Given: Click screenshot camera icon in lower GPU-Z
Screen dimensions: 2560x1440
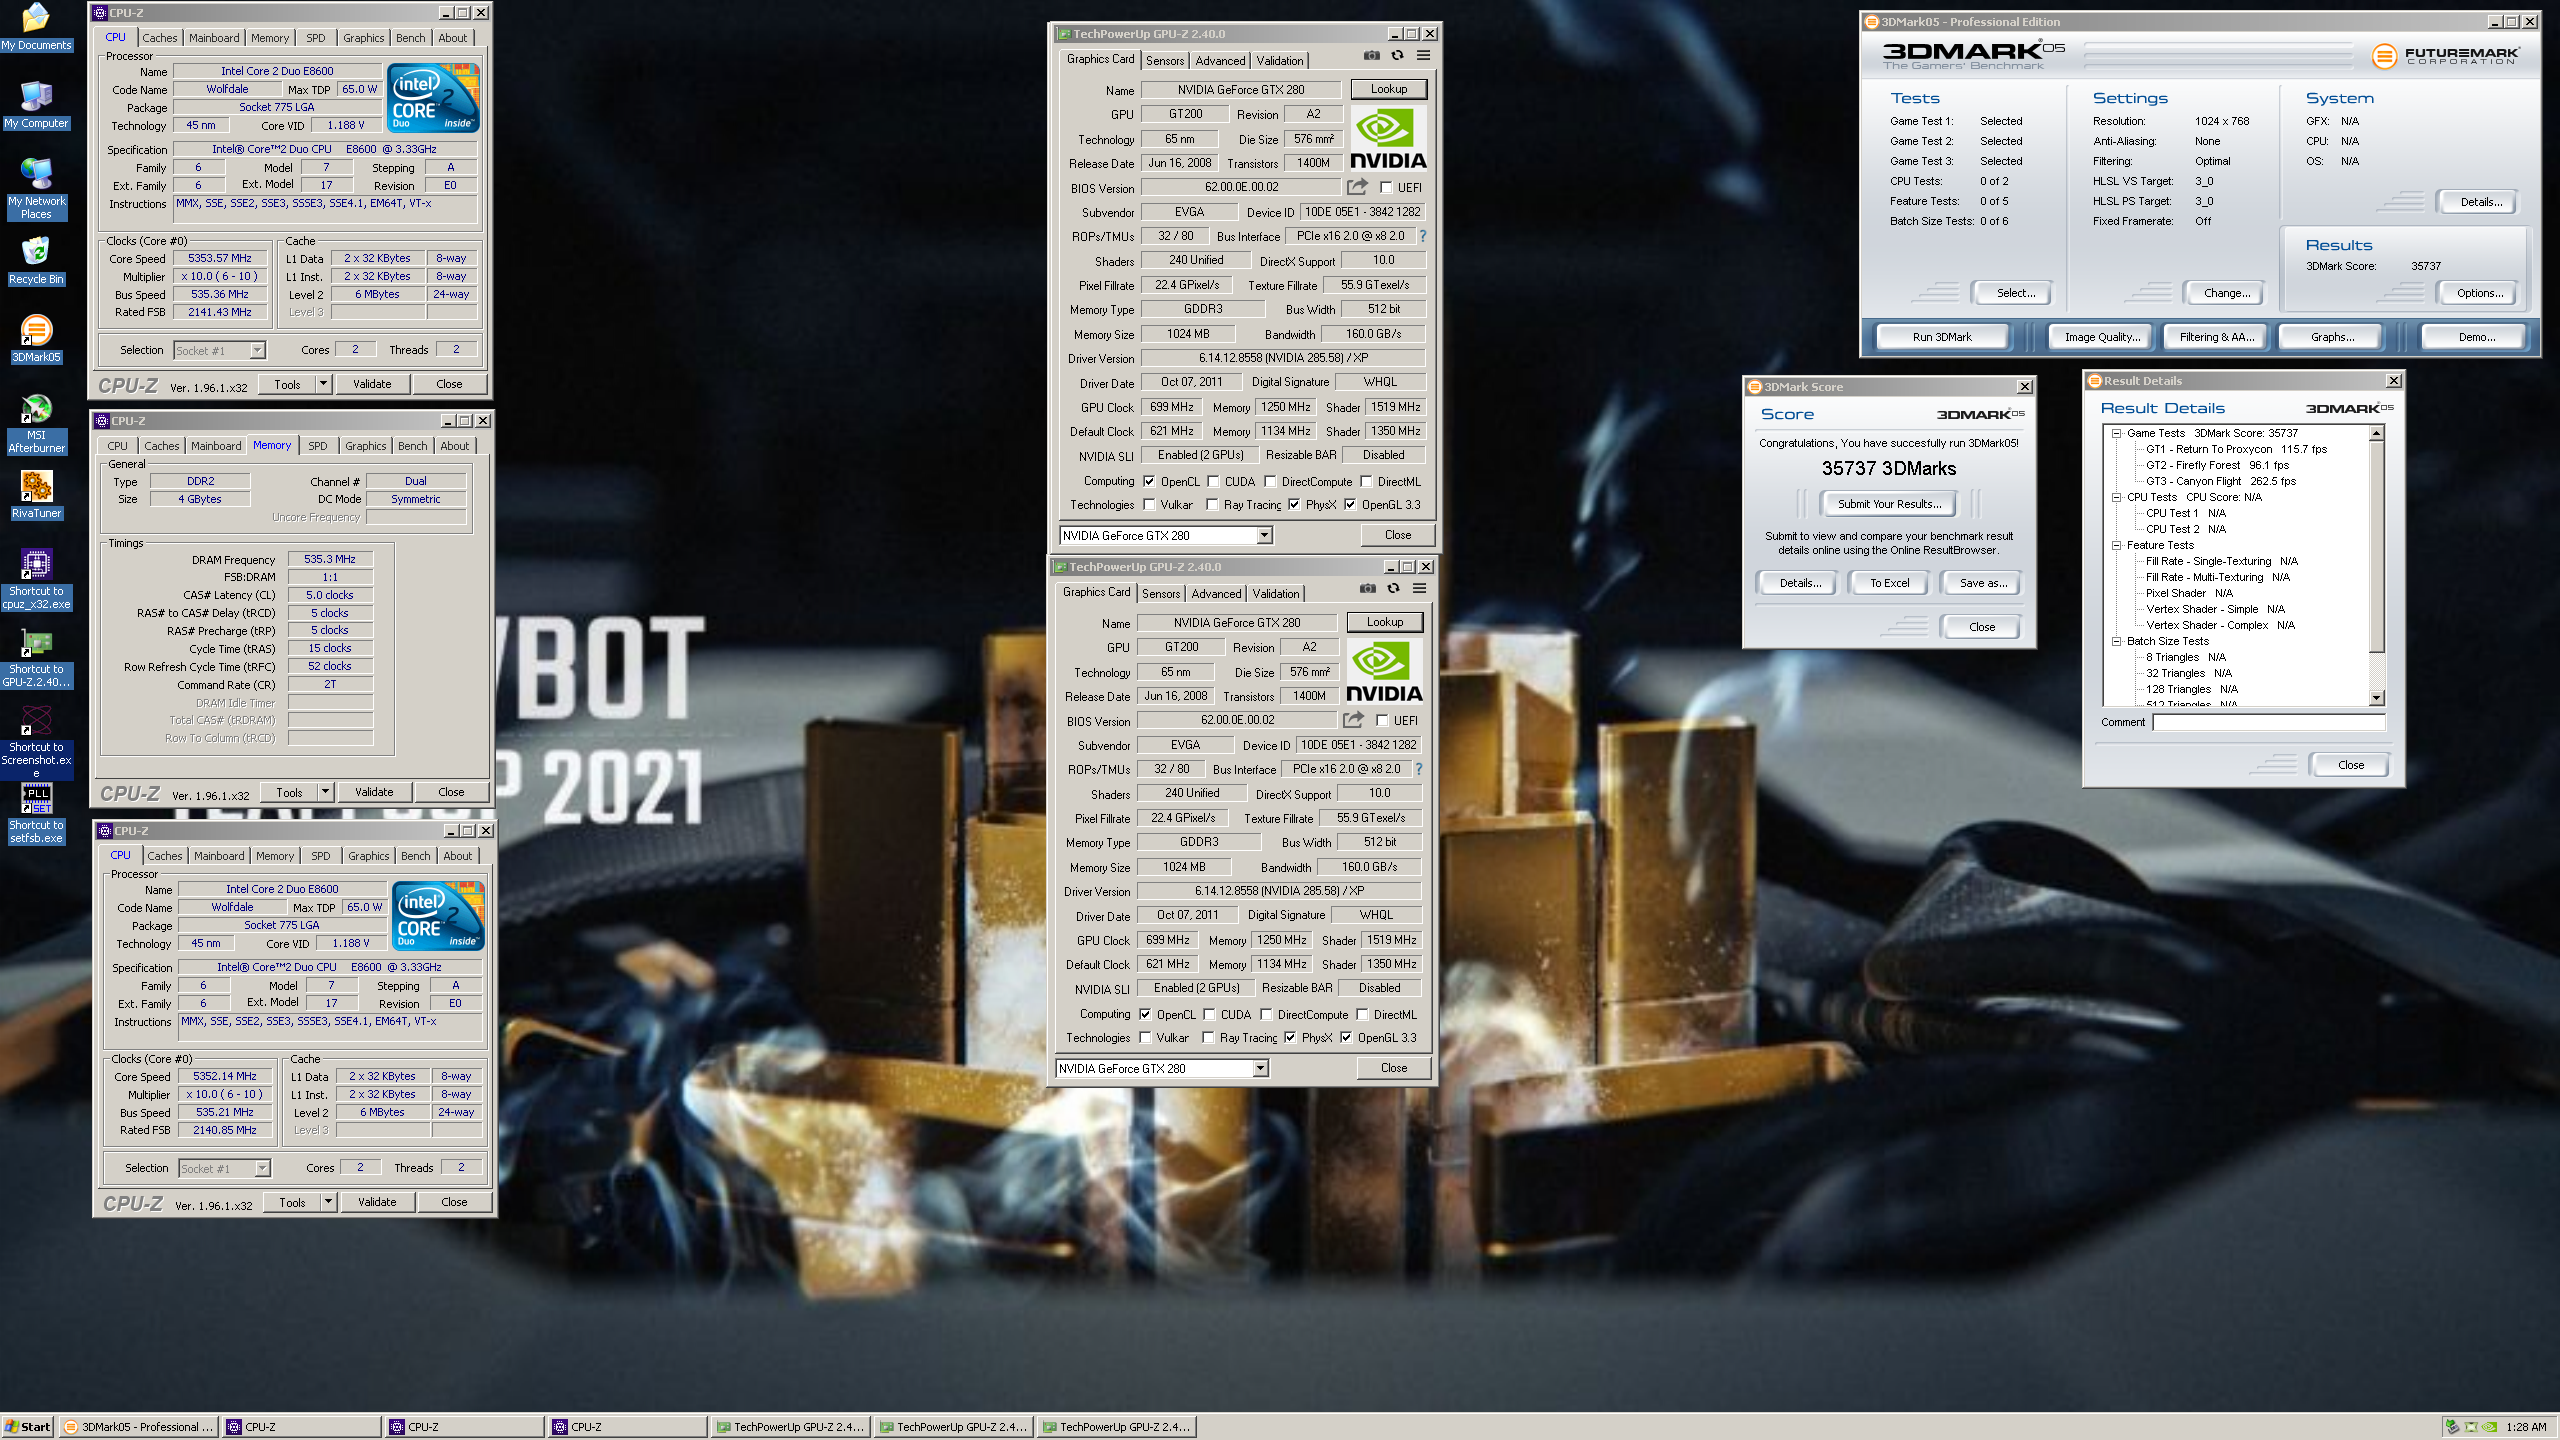Looking at the screenshot, I should click(x=1368, y=589).
